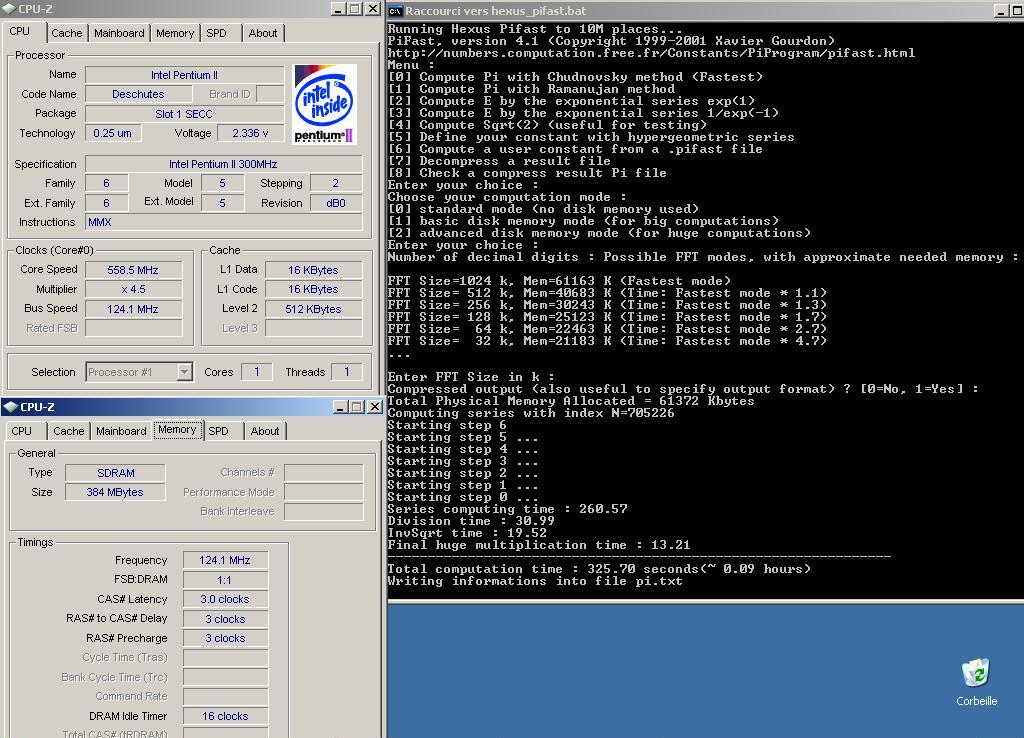
Task: Click the command prompt window title icon
Action: [395, 10]
